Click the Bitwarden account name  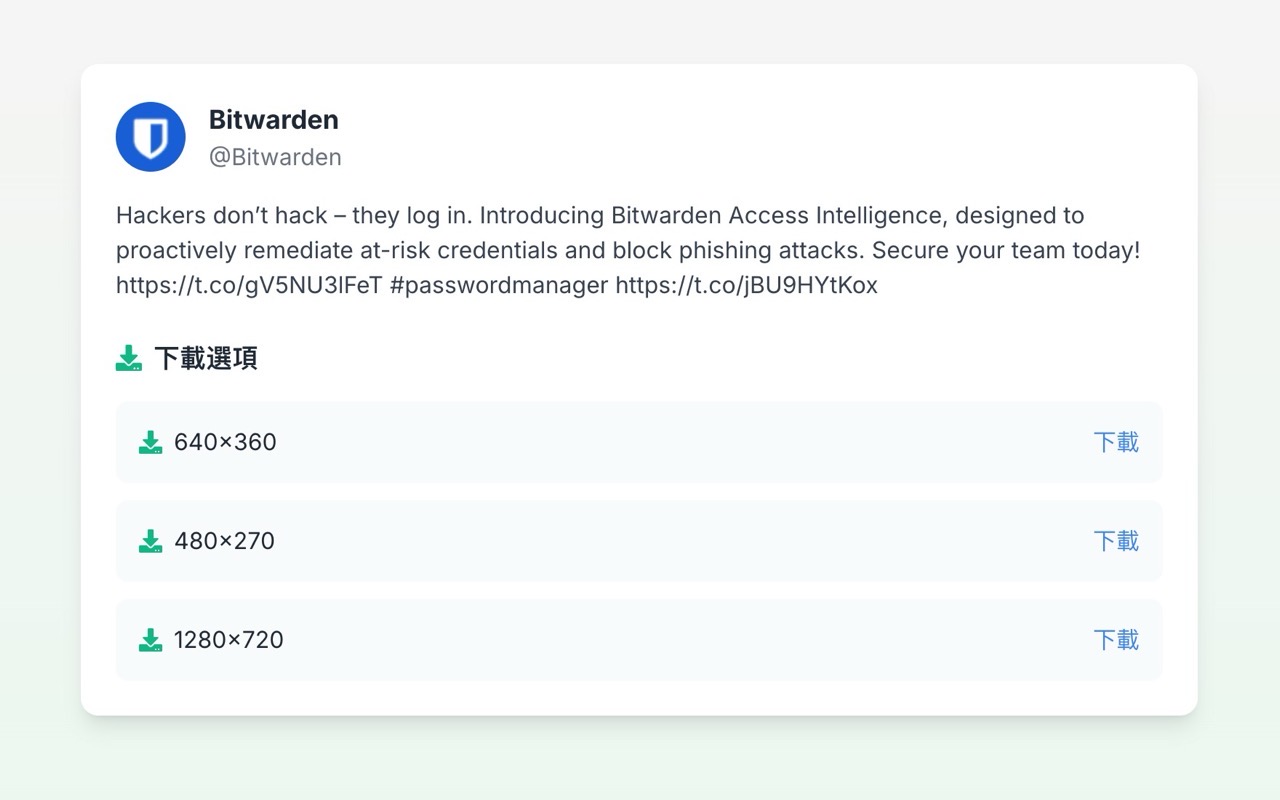tap(274, 120)
